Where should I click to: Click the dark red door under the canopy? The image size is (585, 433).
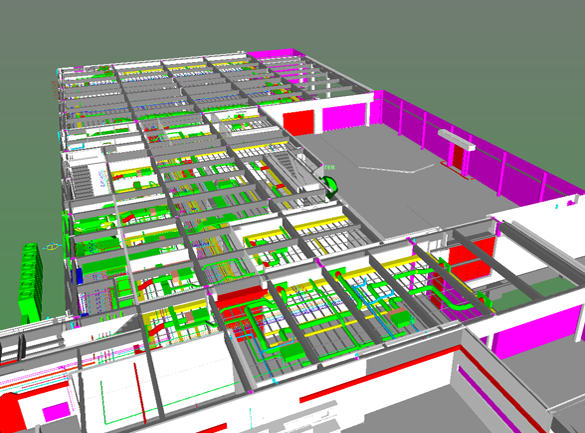tap(458, 157)
